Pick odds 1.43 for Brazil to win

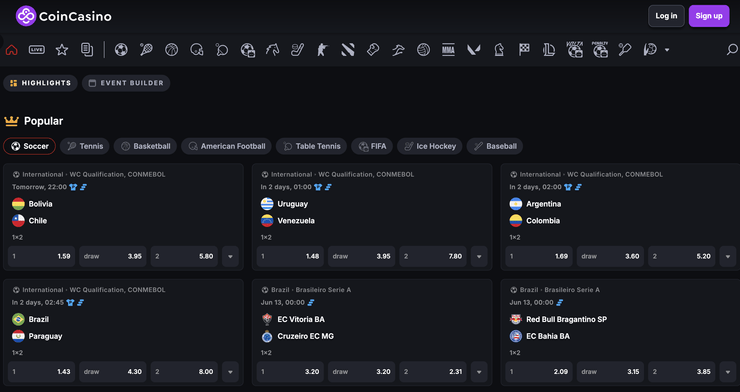(42, 372)
